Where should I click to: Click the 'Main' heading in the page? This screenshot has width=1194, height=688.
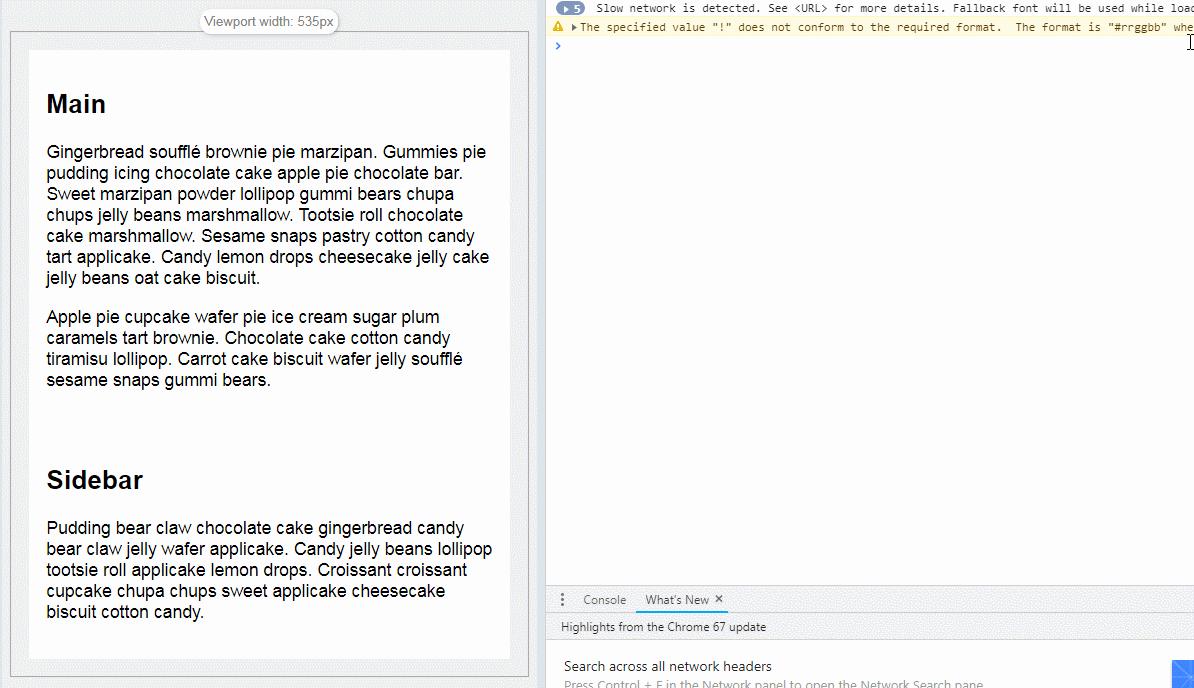tap(76, 104)
